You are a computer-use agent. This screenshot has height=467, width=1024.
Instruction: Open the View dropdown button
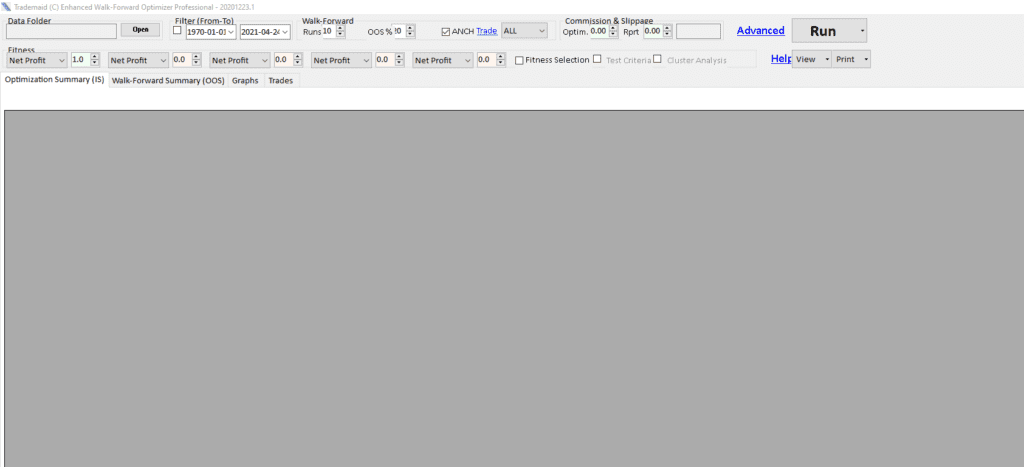point(810,60)
